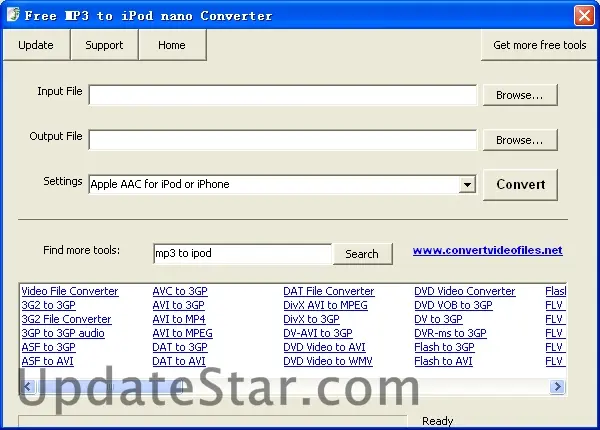The image size is (600, 430).
Task: Open the ASF to 3GP link
Action: [x=49, y=347]
